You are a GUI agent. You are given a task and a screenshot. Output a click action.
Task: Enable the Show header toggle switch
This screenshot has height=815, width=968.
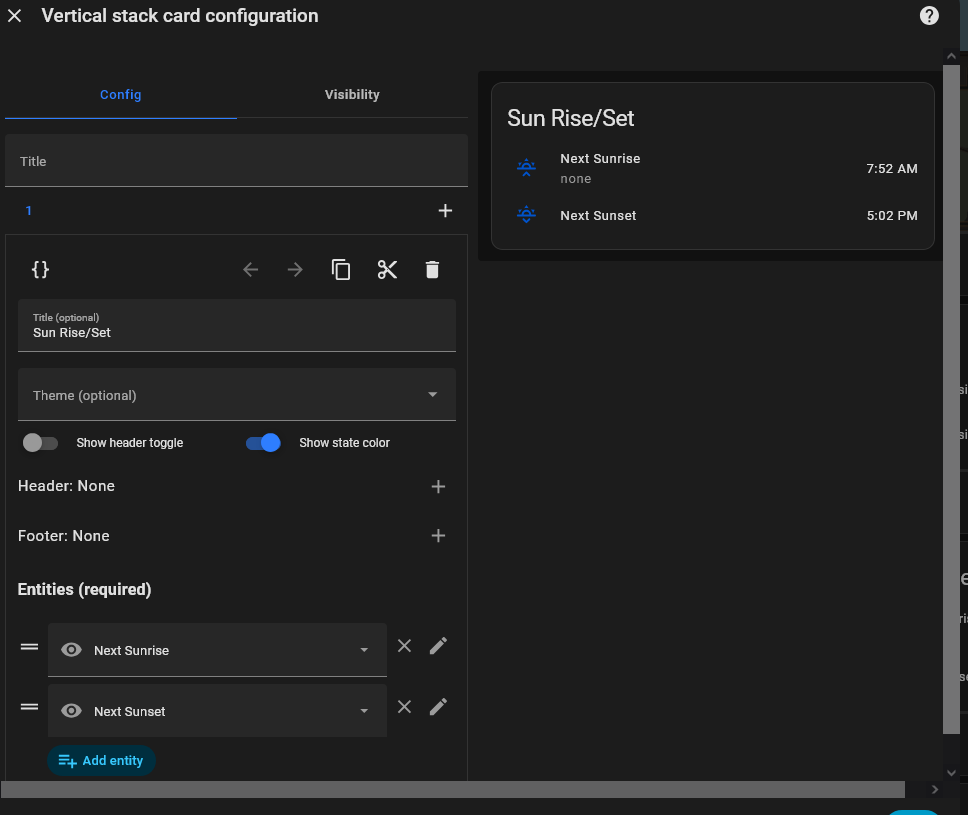coord(41,443)
